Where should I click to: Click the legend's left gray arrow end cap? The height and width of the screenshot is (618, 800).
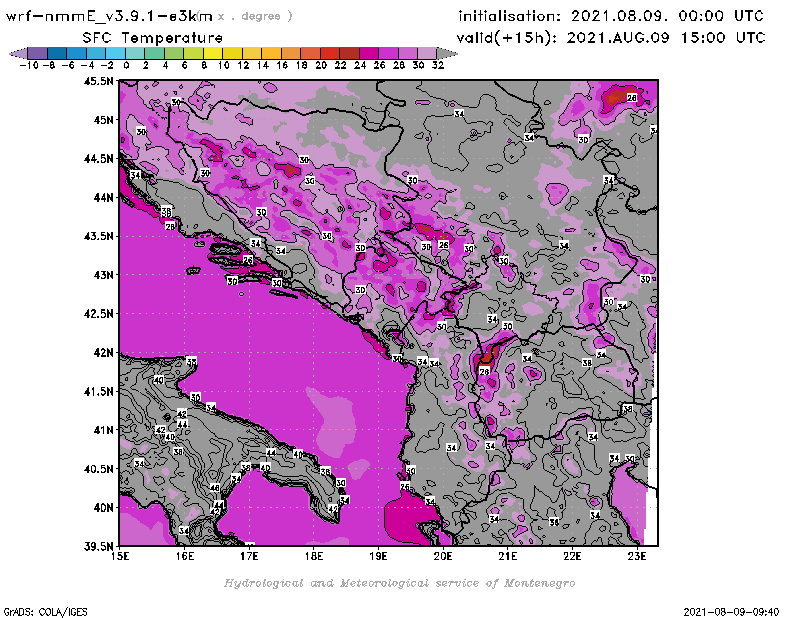pyautogui.click(x=16, y=52)
